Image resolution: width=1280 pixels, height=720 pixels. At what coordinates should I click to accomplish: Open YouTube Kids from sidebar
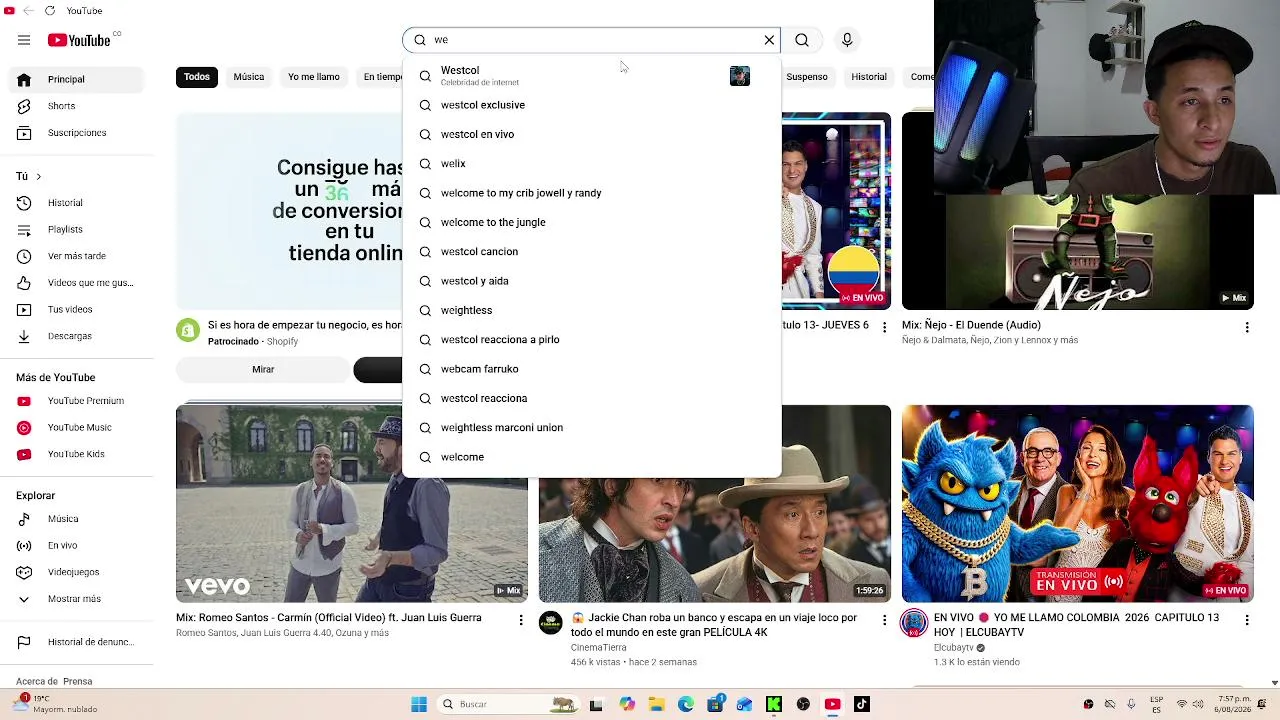(x=77, y=454)
